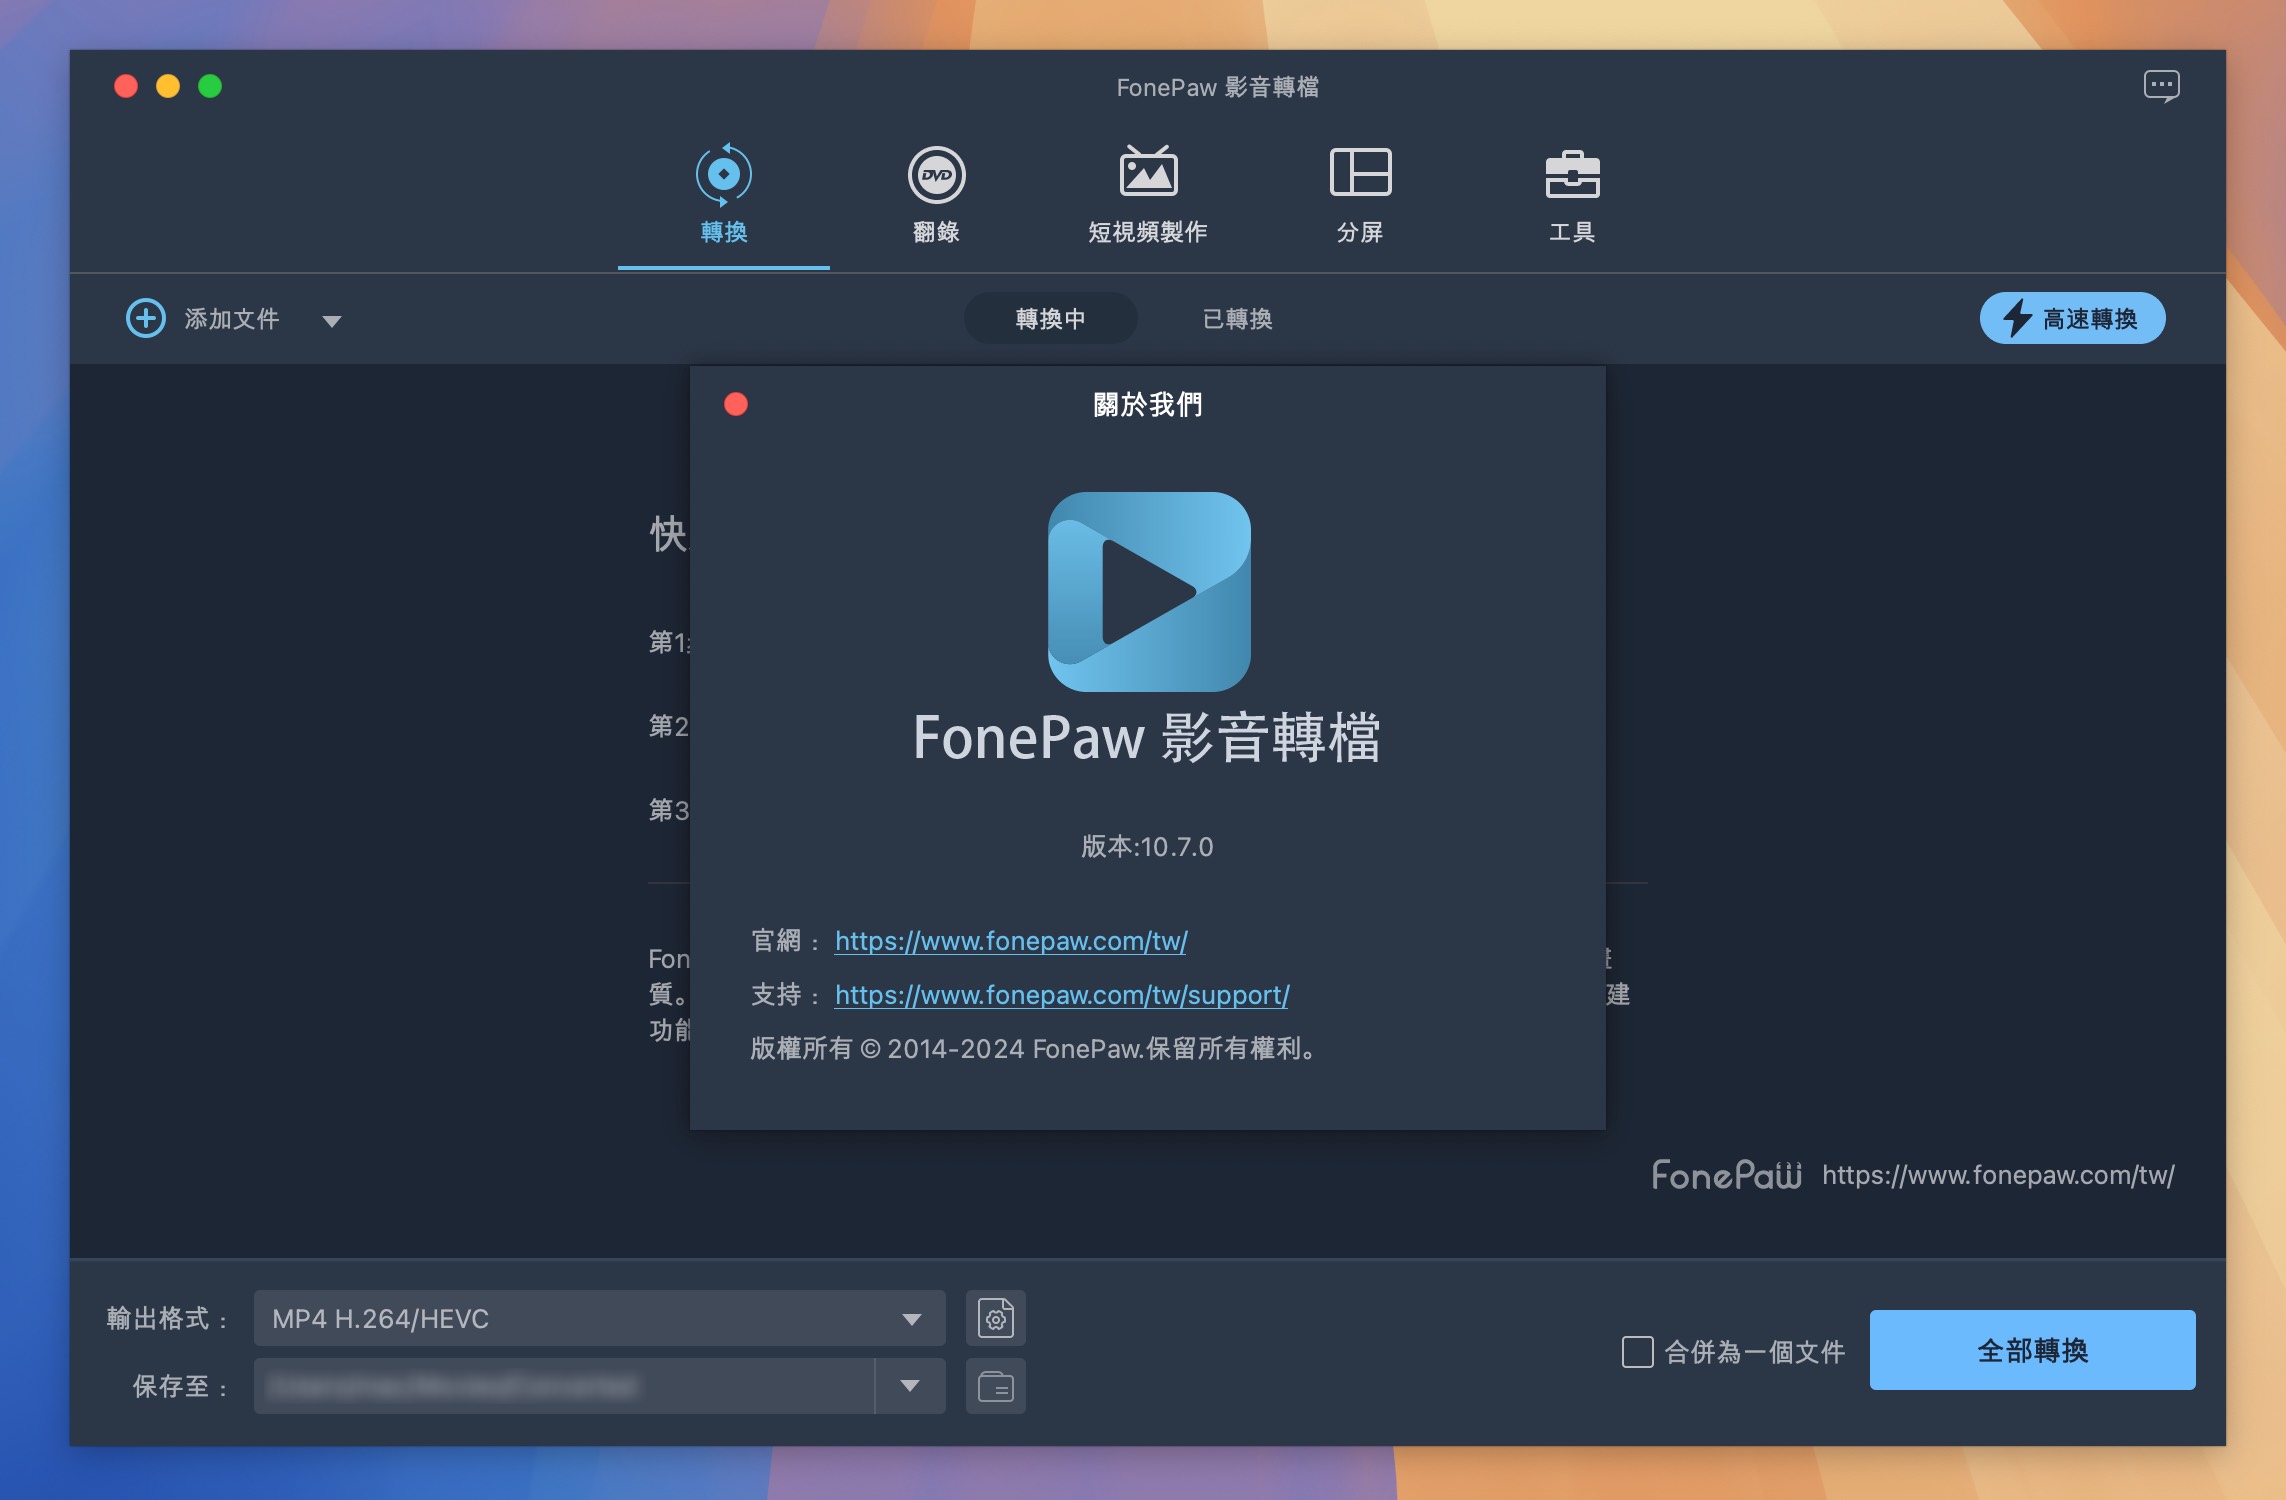Open output format settings gear icon
The height and width of the screenshot is (1500, 2286).
tap(996, 1318)
